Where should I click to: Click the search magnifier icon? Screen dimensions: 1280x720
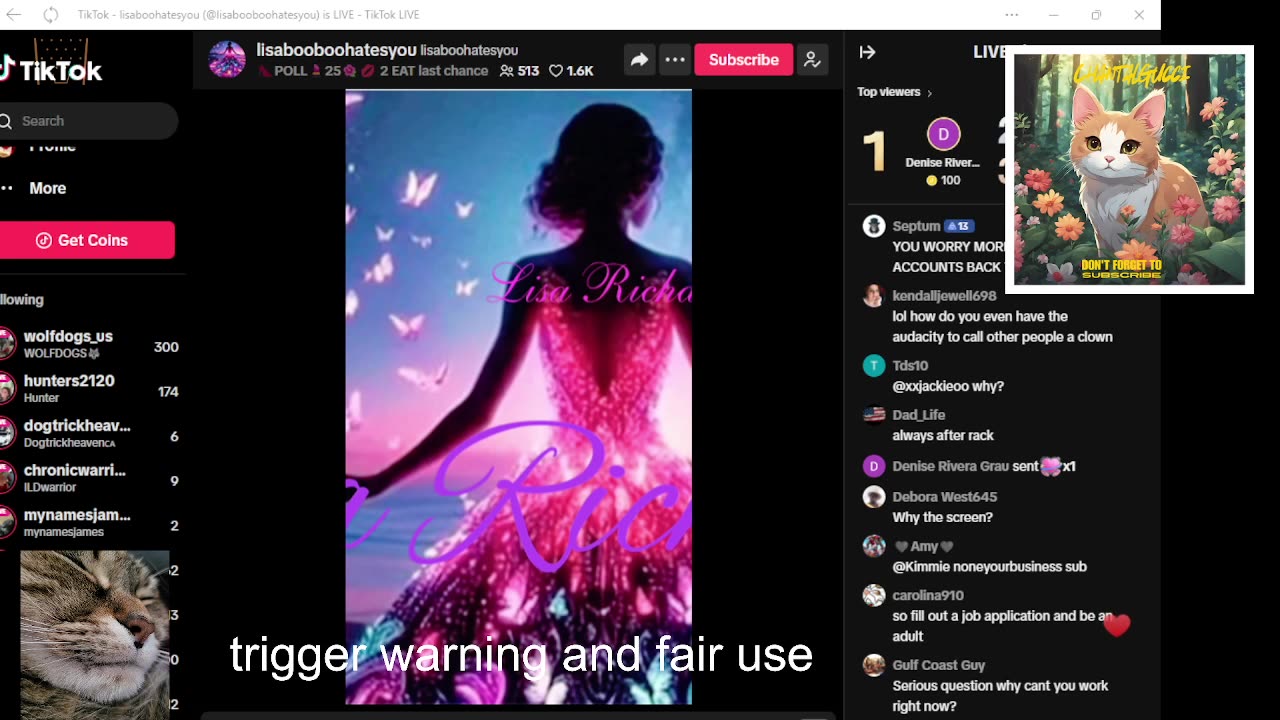coord(6,121)
